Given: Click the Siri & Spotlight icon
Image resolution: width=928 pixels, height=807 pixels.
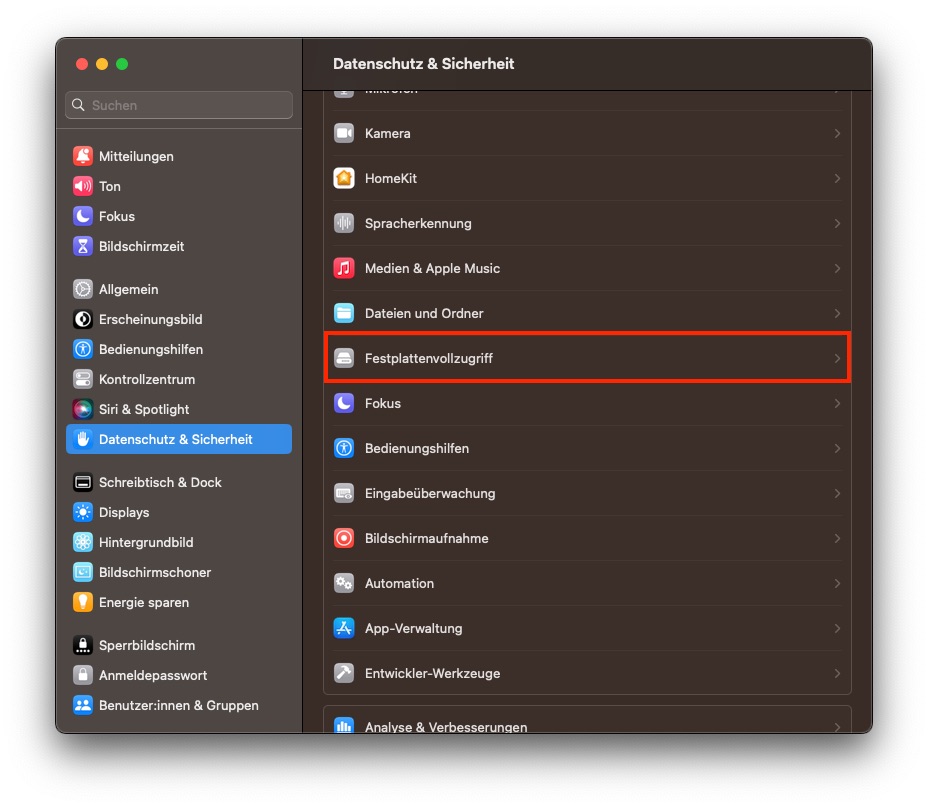Looking at the screenshot, I should coord(84,409).
